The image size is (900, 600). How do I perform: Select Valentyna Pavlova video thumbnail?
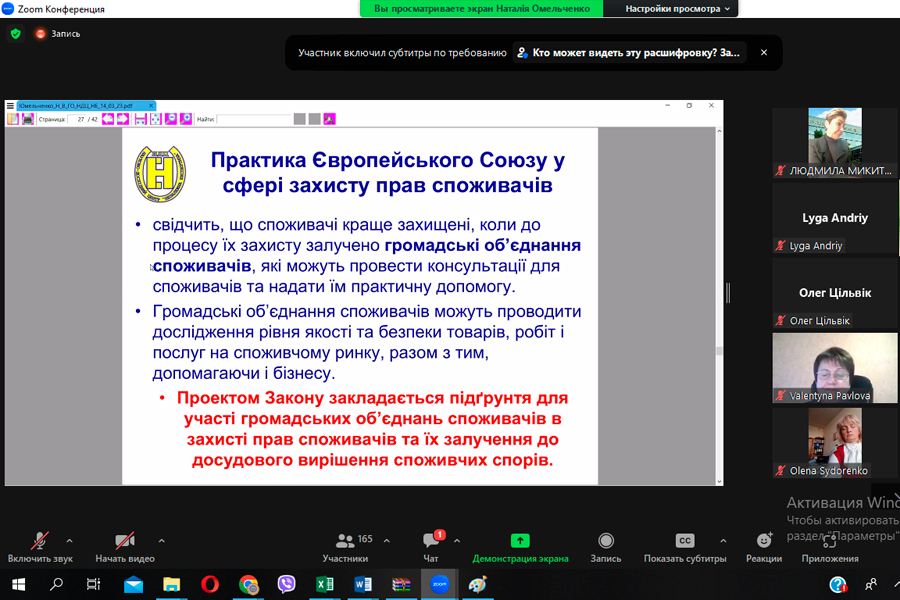tap(835, 368)
